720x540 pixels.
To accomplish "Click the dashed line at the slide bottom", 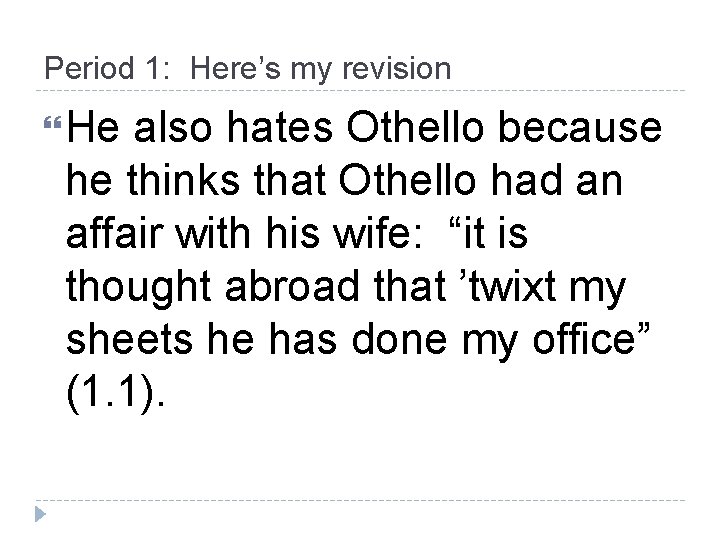I will coord(360,500).
